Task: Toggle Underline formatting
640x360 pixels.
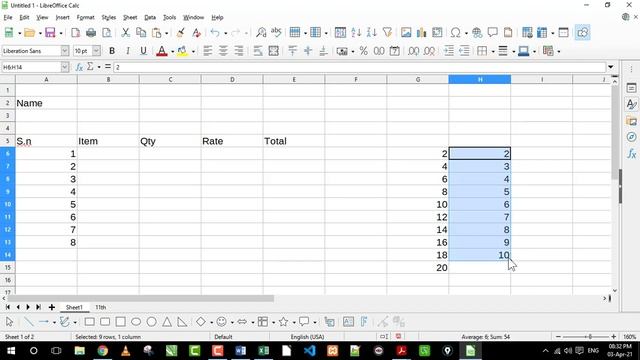Action: [143, 51]
